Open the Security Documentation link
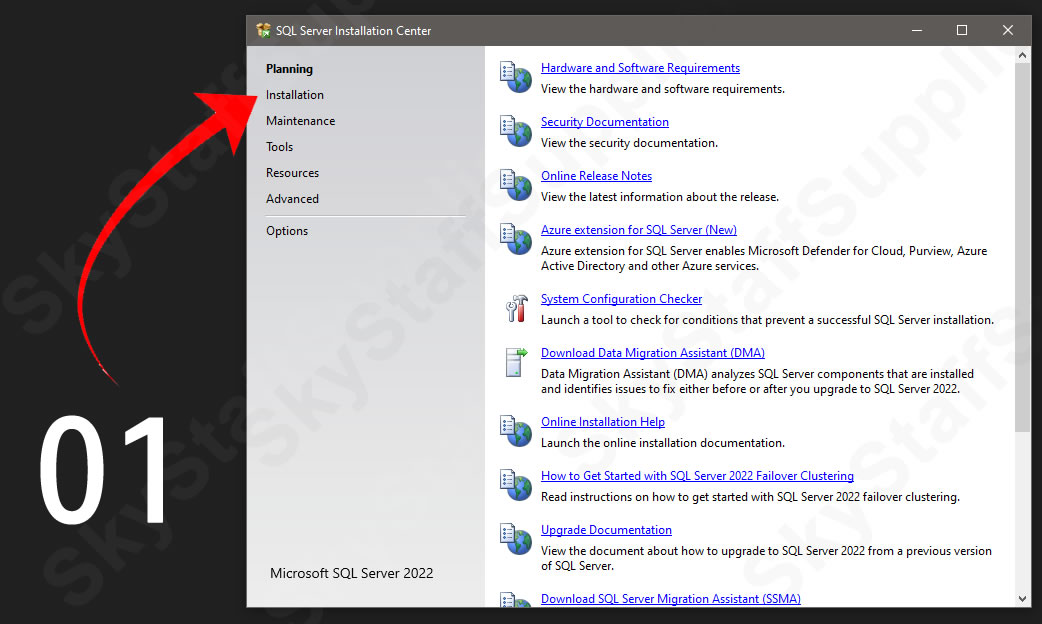The image size is (1042, 624). pyautogui.click(x=605, y=122)
